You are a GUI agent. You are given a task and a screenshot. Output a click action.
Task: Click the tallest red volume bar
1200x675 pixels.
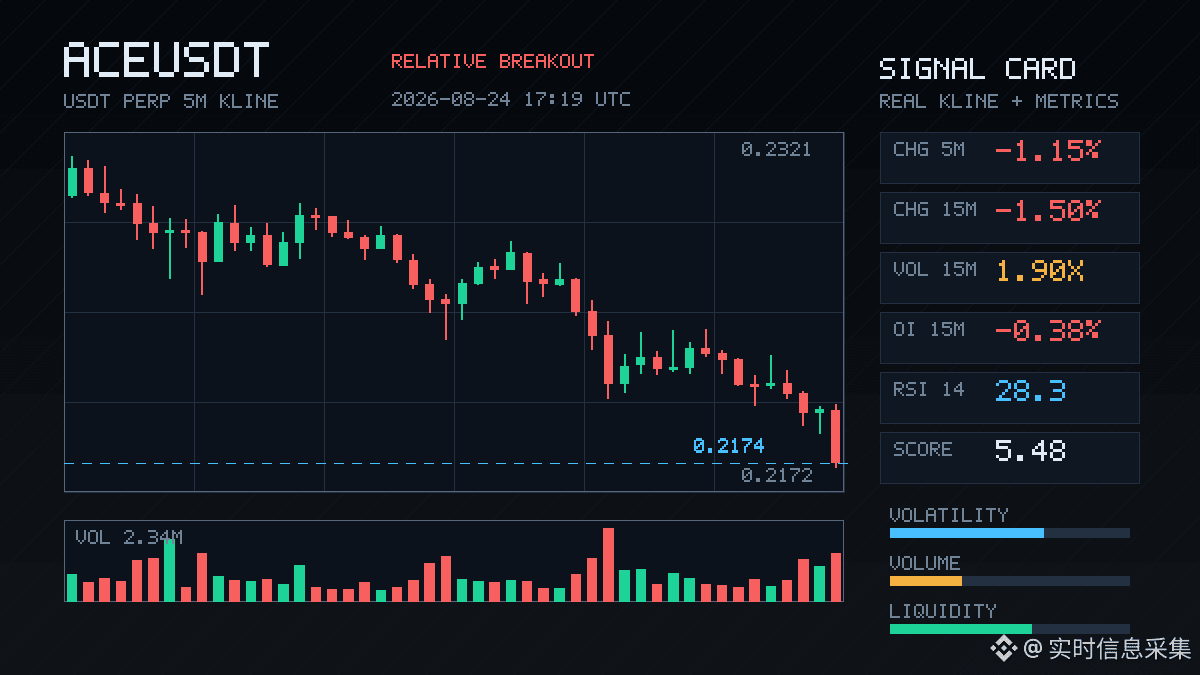click(x=608, y=564)
